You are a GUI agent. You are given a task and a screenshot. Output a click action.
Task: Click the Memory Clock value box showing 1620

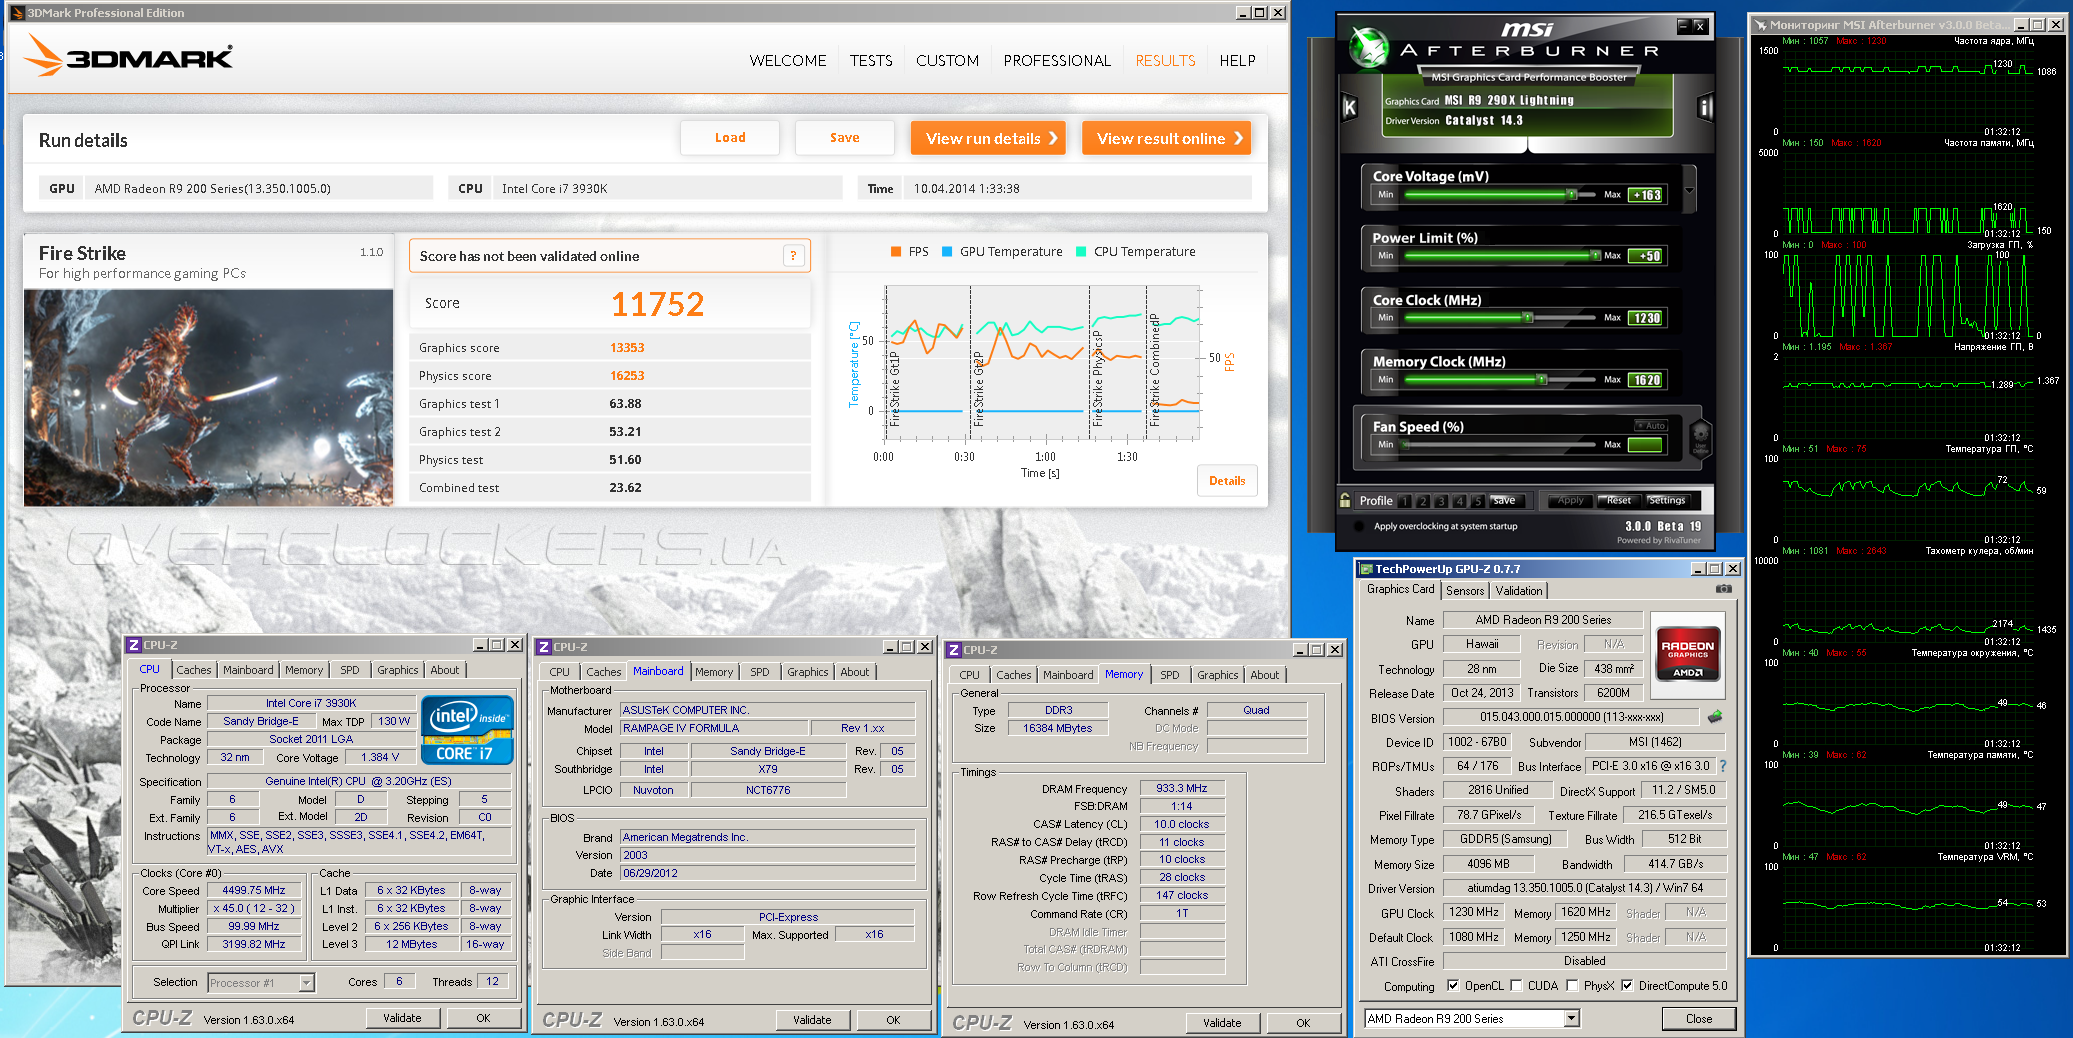click(x=1646, y=380)
